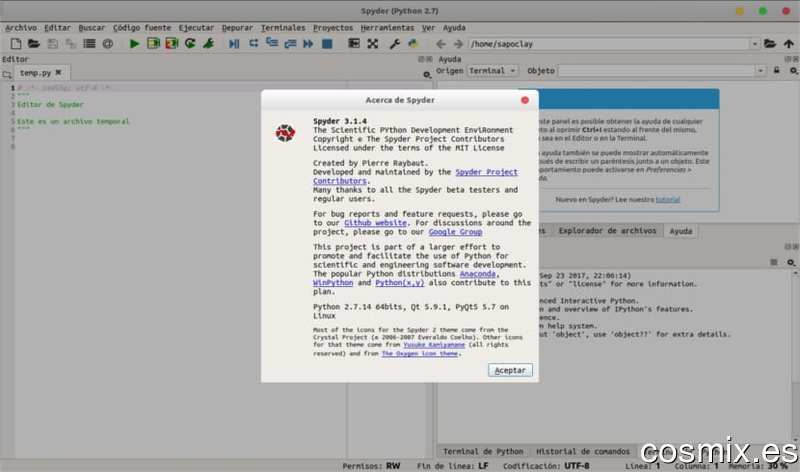The image size is (800, 472).
Task: Click the editor file browse icon left of temp.py
Action: point(7,74)
